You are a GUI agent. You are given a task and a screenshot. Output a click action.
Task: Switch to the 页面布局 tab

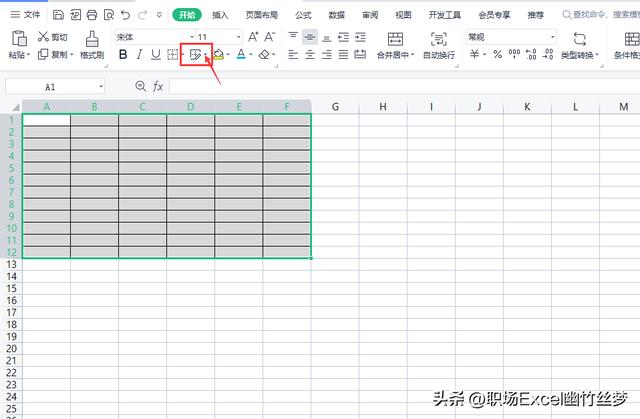262,15
